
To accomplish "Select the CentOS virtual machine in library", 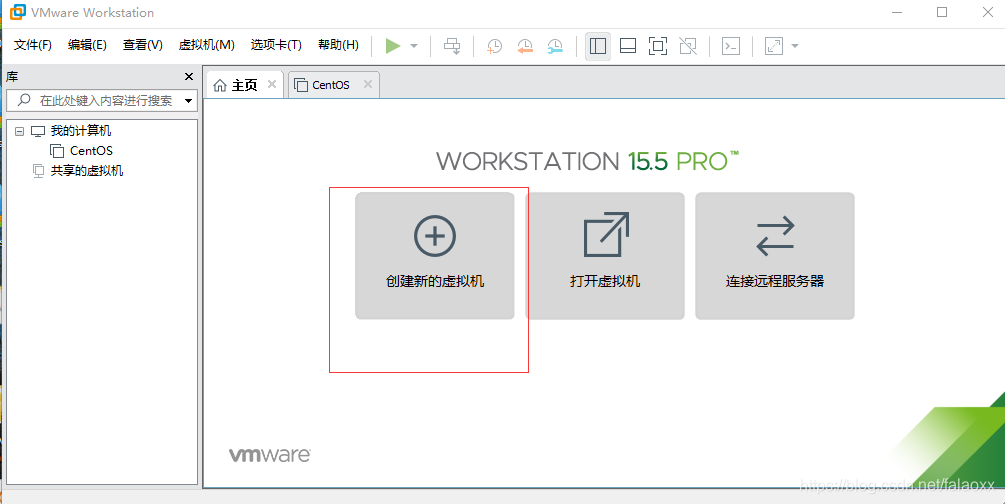I will point(91,151).
